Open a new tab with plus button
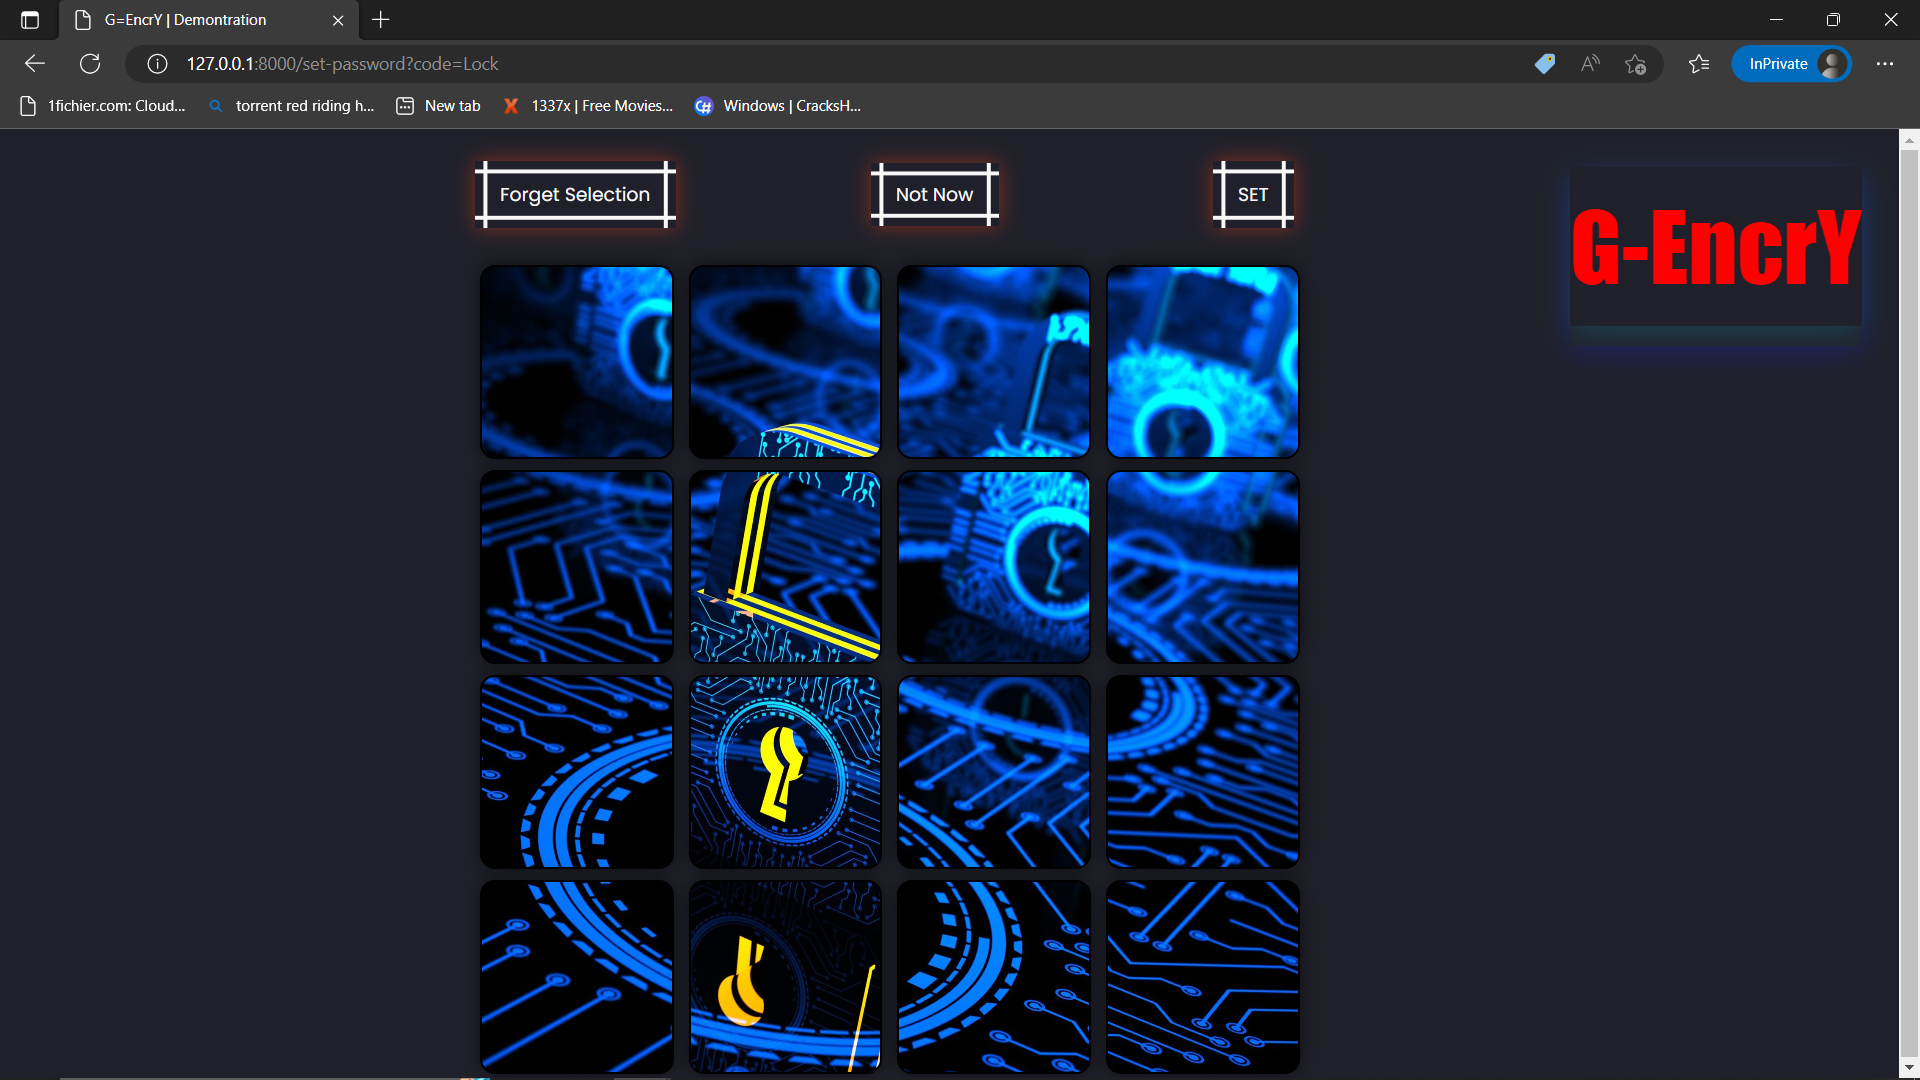 381,20
